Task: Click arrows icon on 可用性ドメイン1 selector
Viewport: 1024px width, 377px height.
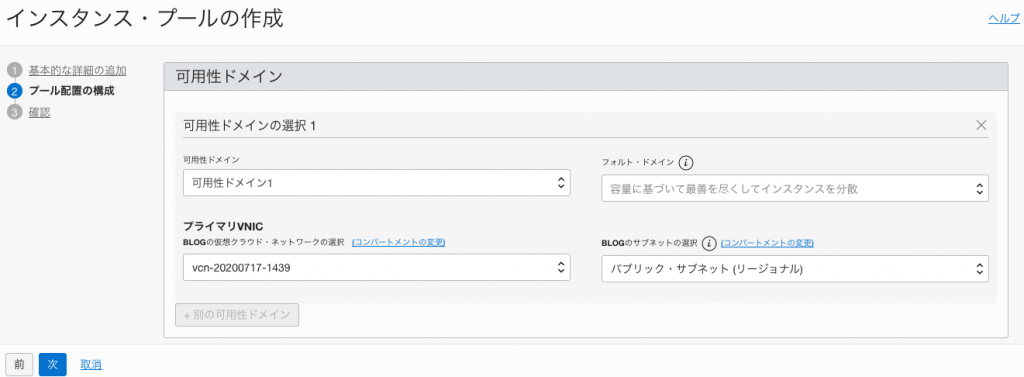Action: tap(560, 183)
